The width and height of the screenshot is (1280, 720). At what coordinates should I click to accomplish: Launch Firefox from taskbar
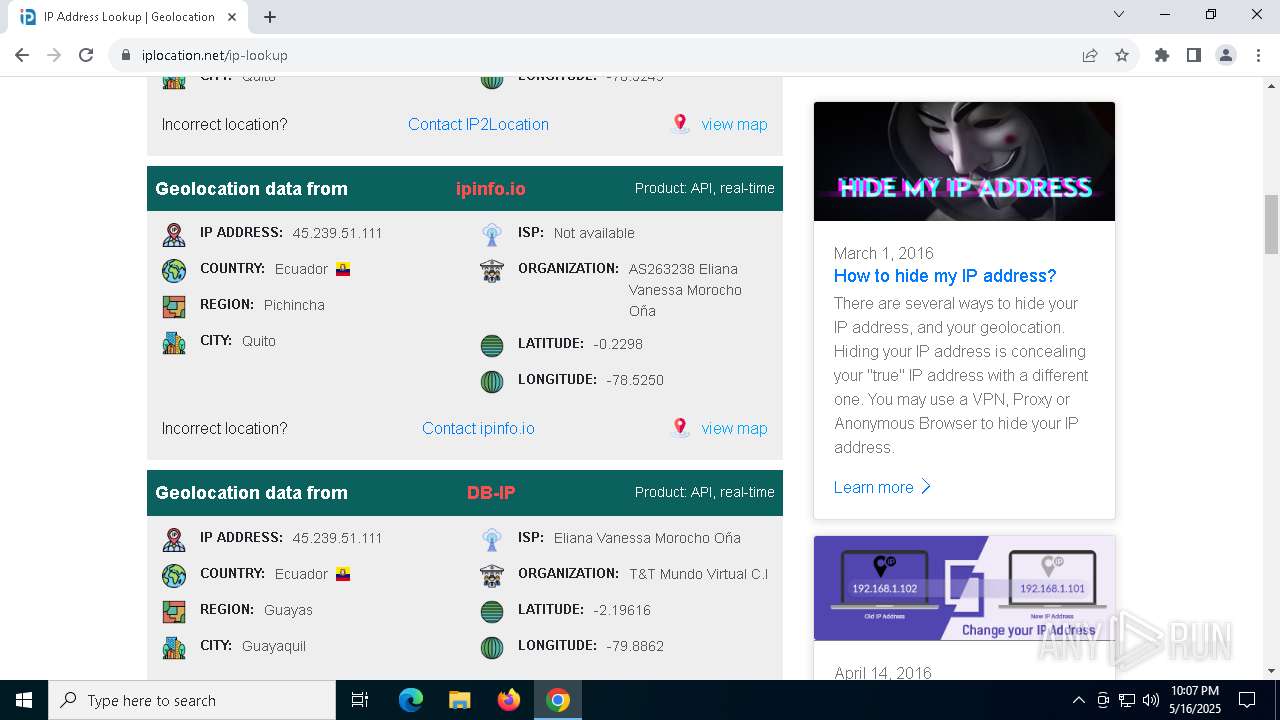coord(509,700)
